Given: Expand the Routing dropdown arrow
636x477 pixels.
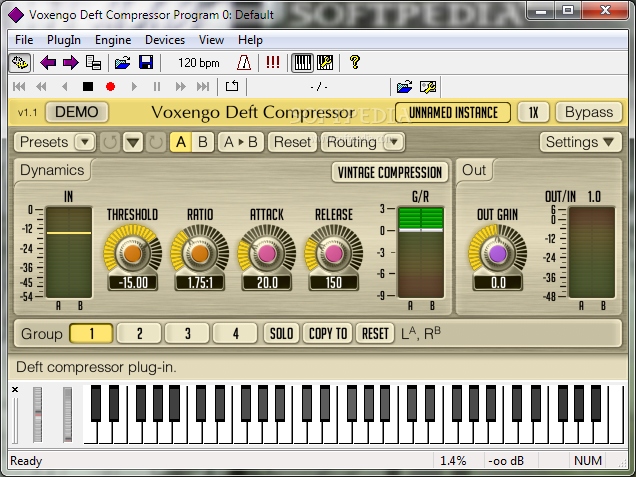Looking at the screenshot, I should [393, 142].
